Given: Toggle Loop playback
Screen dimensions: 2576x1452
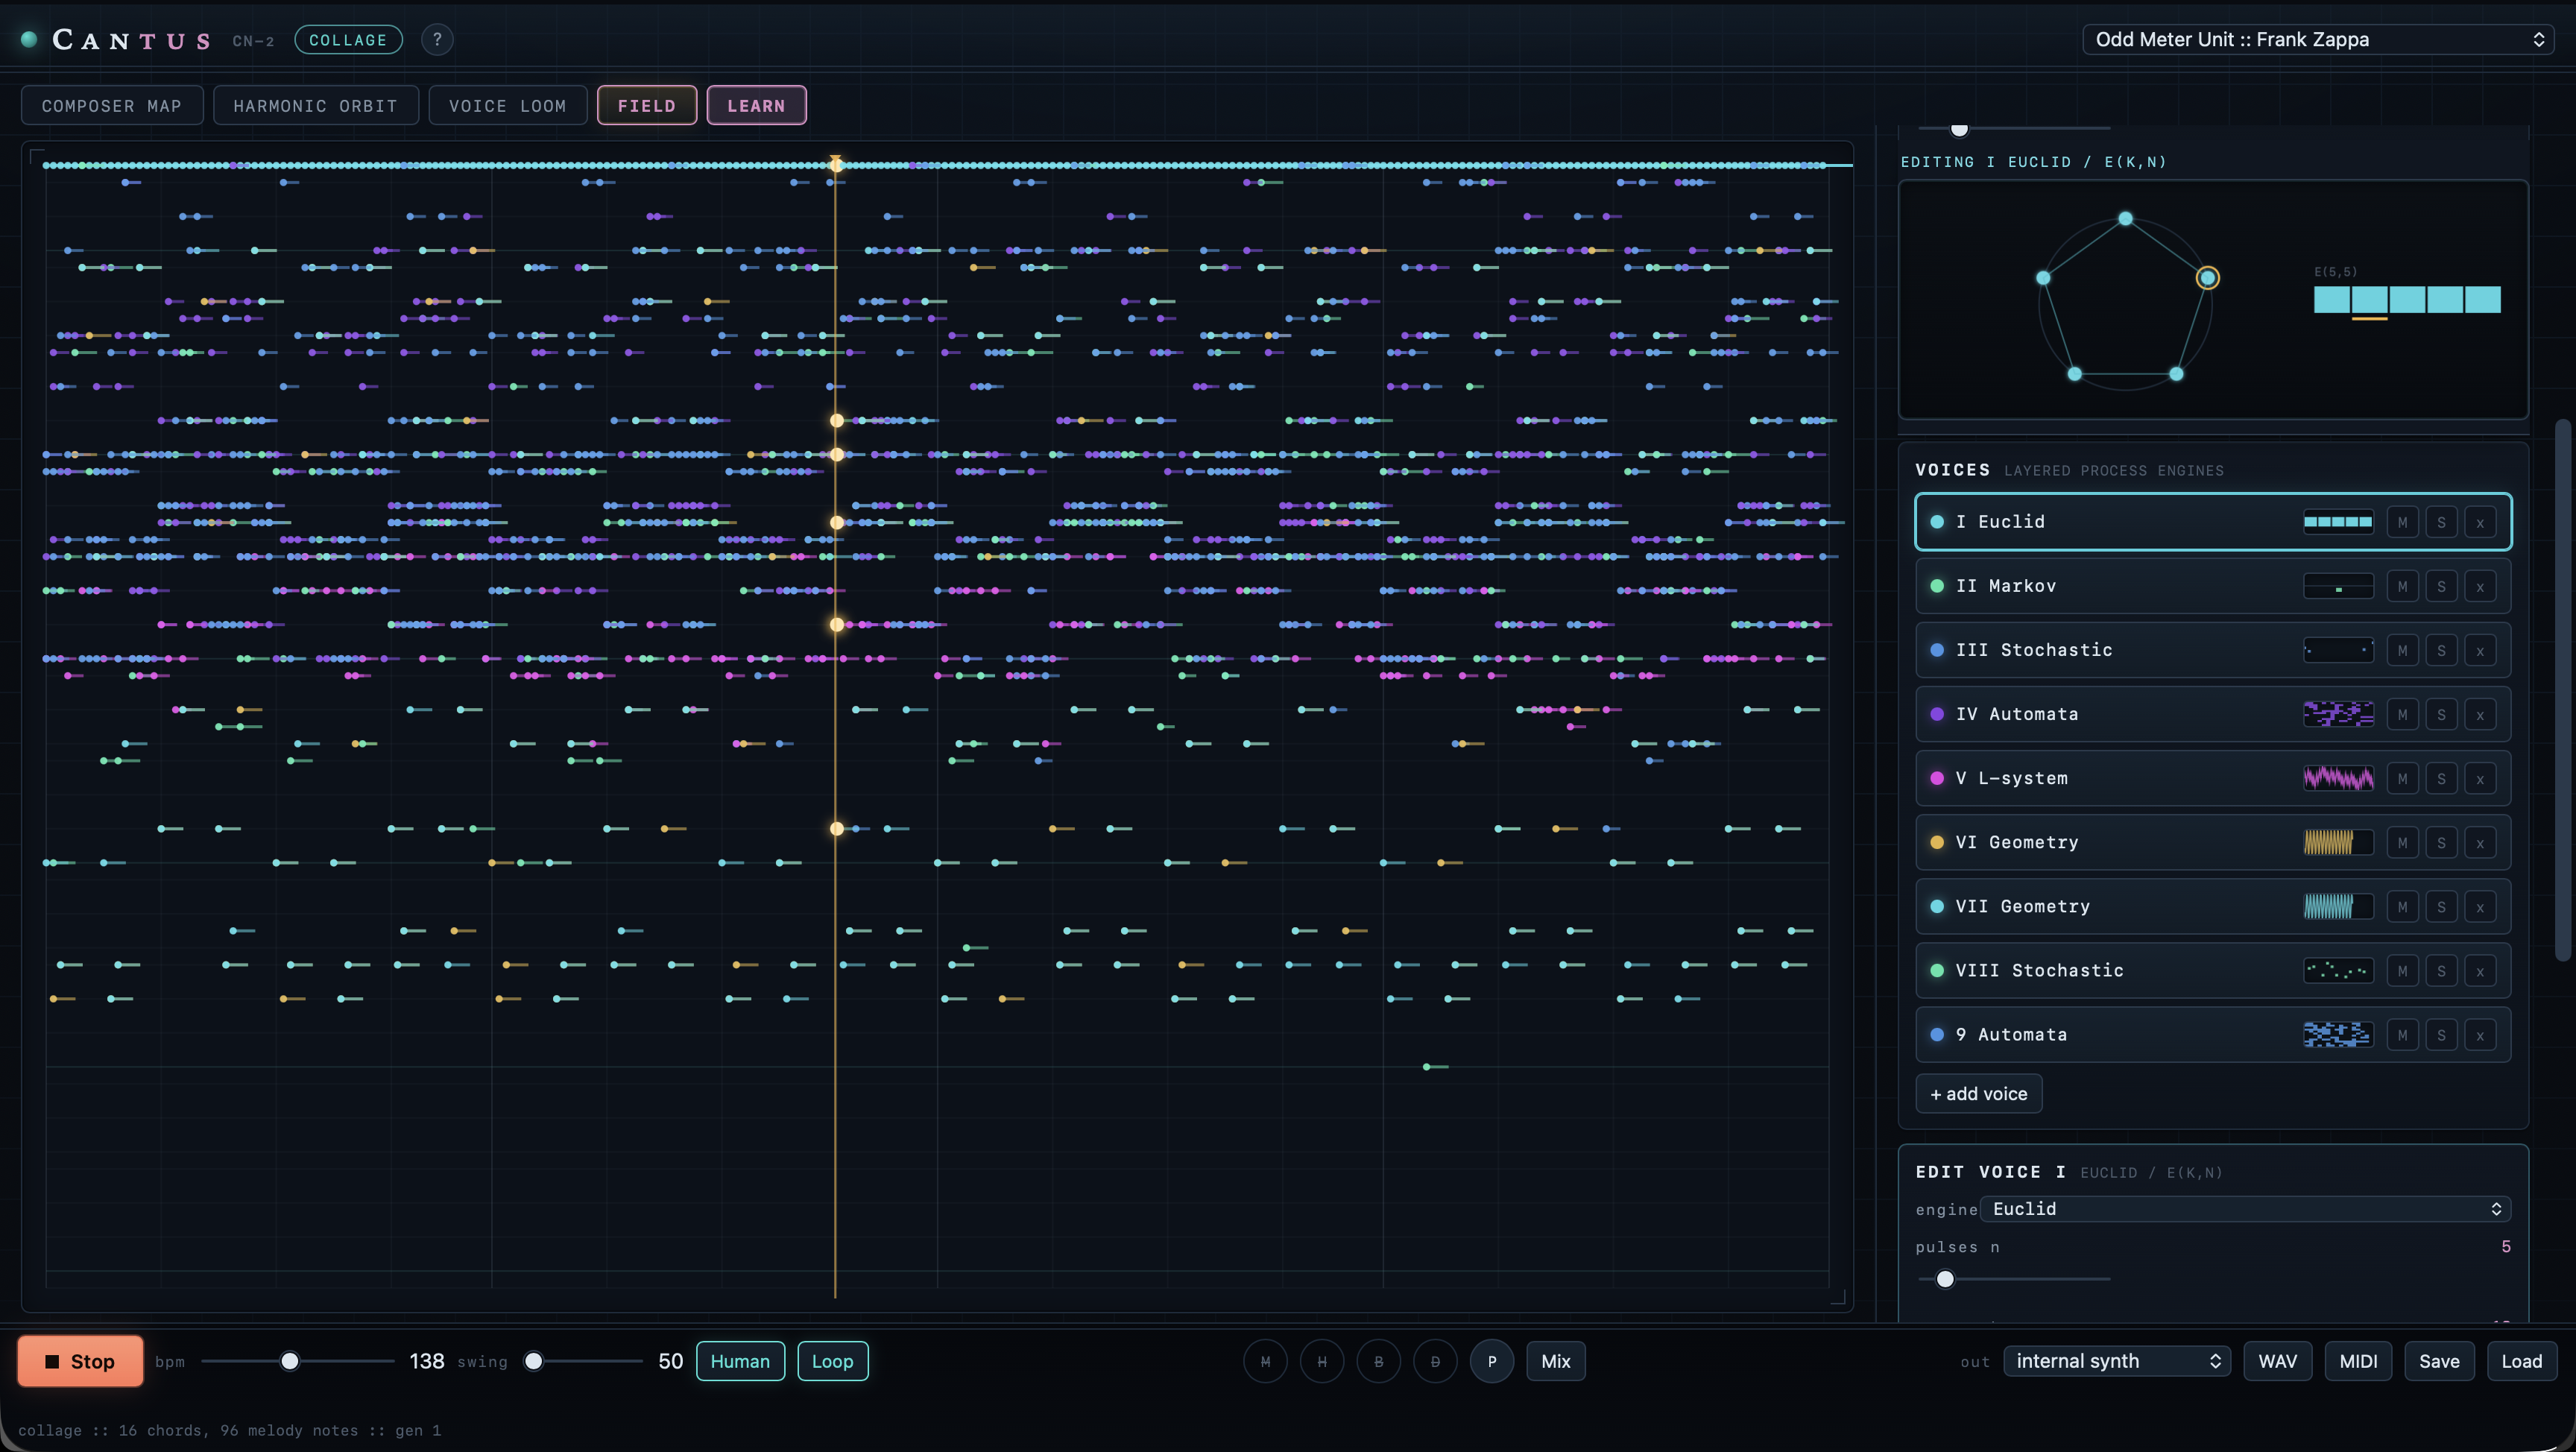Looking at the screenshot, I should click(832, 1361).
